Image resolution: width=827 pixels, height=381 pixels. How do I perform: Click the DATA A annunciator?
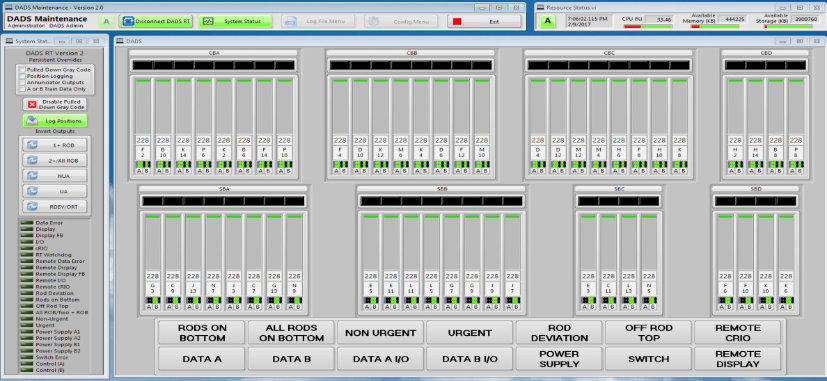click(x=202, y=359)
